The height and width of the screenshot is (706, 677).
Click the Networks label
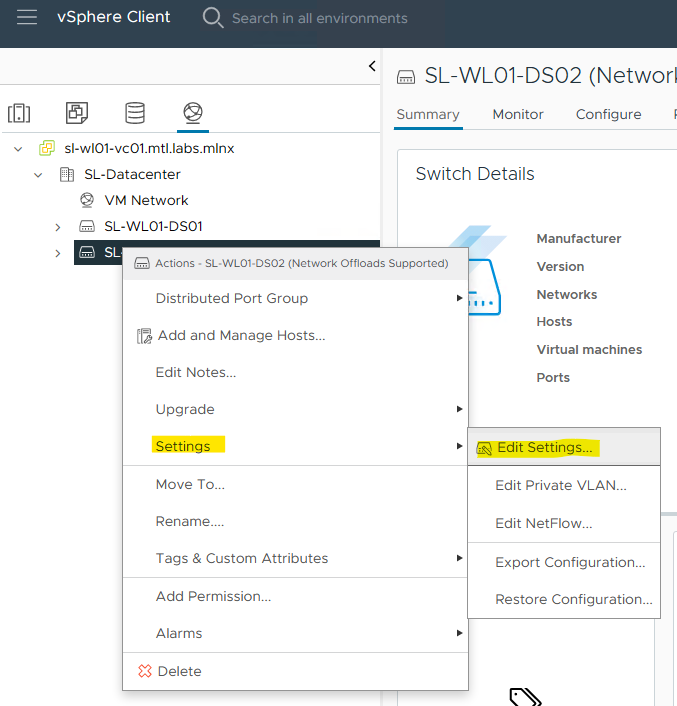567,294
